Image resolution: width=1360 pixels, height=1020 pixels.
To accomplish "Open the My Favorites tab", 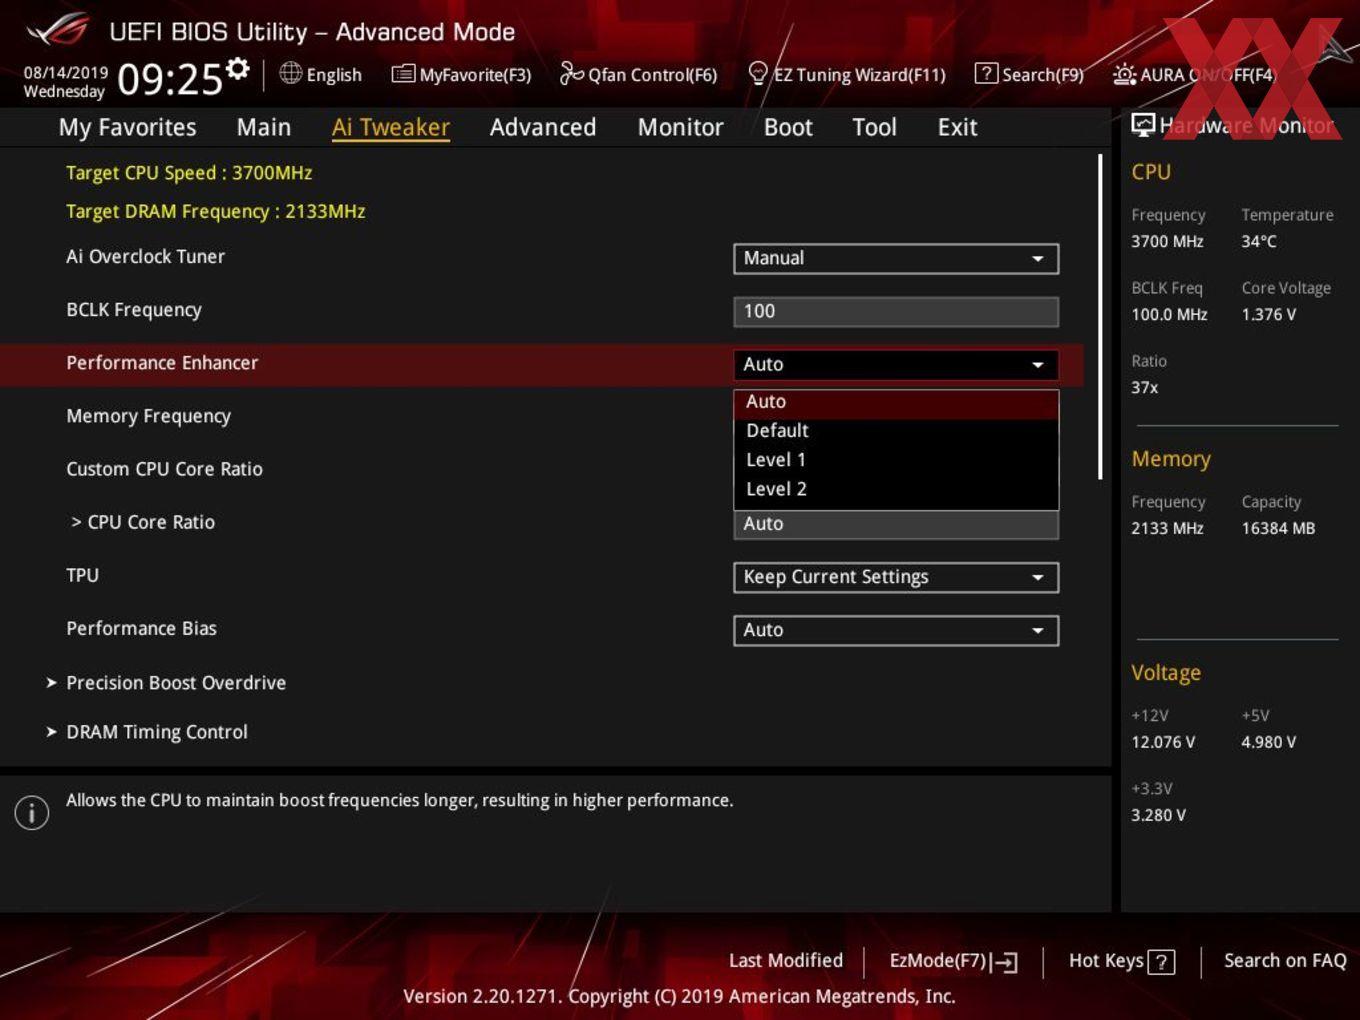I will click(127, 127).
